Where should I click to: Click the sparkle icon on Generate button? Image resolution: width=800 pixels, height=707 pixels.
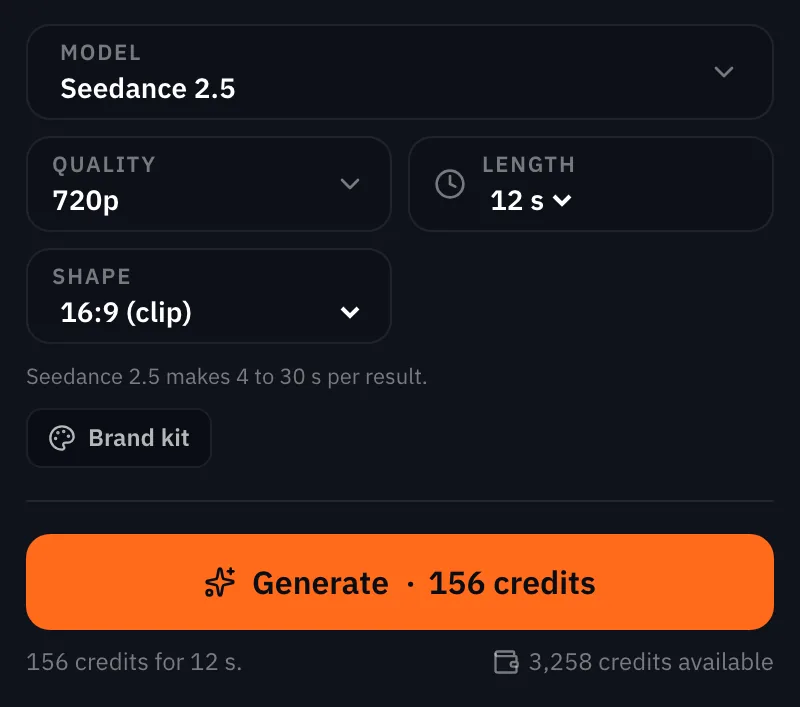[220, 582]
